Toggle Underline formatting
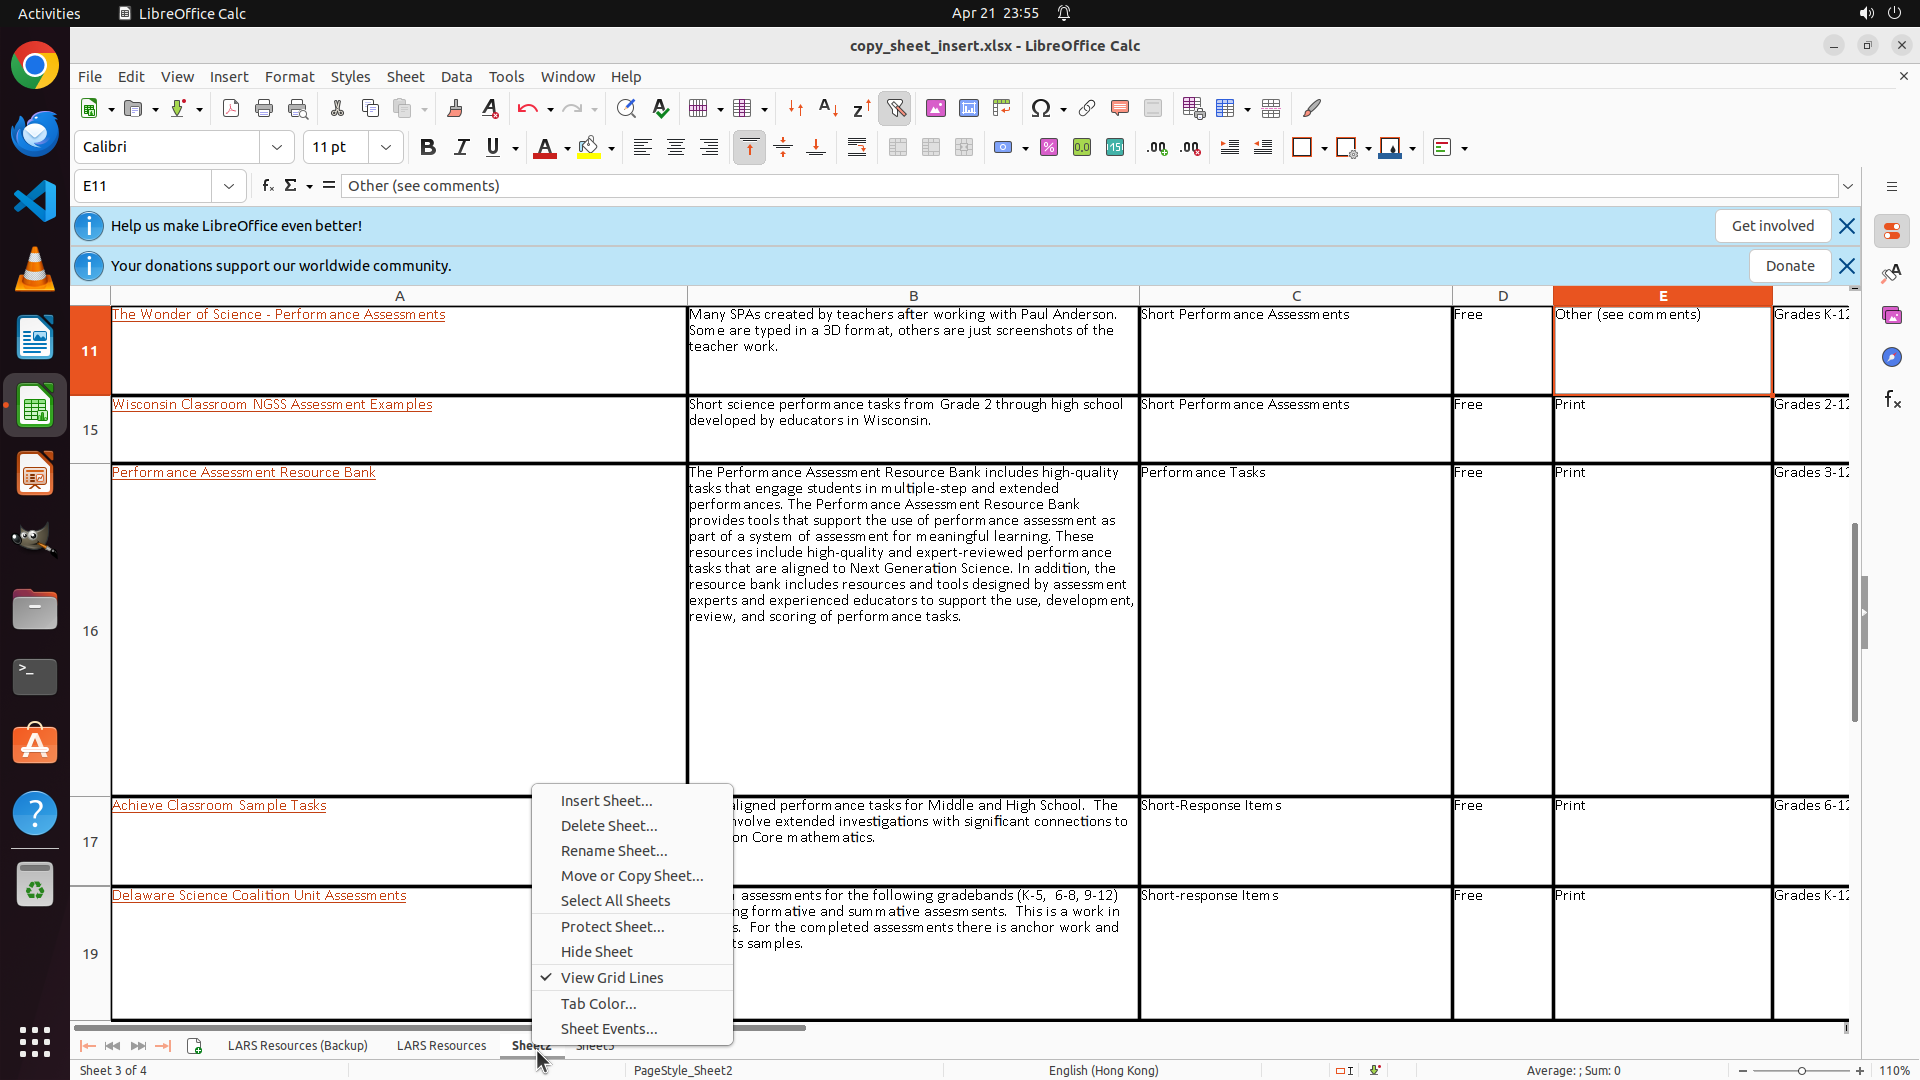Screen dimensions: 1920x1080 pyautogui.click(x=493, y=147)
